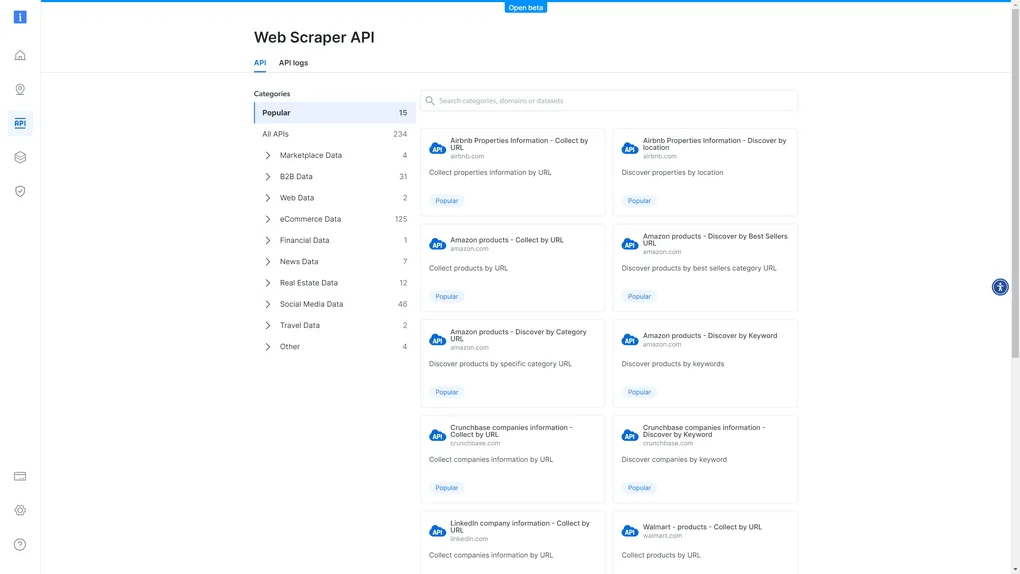Select the All APIs category
This screenshot has height=574, width=1020.
(x=334, y=134)
